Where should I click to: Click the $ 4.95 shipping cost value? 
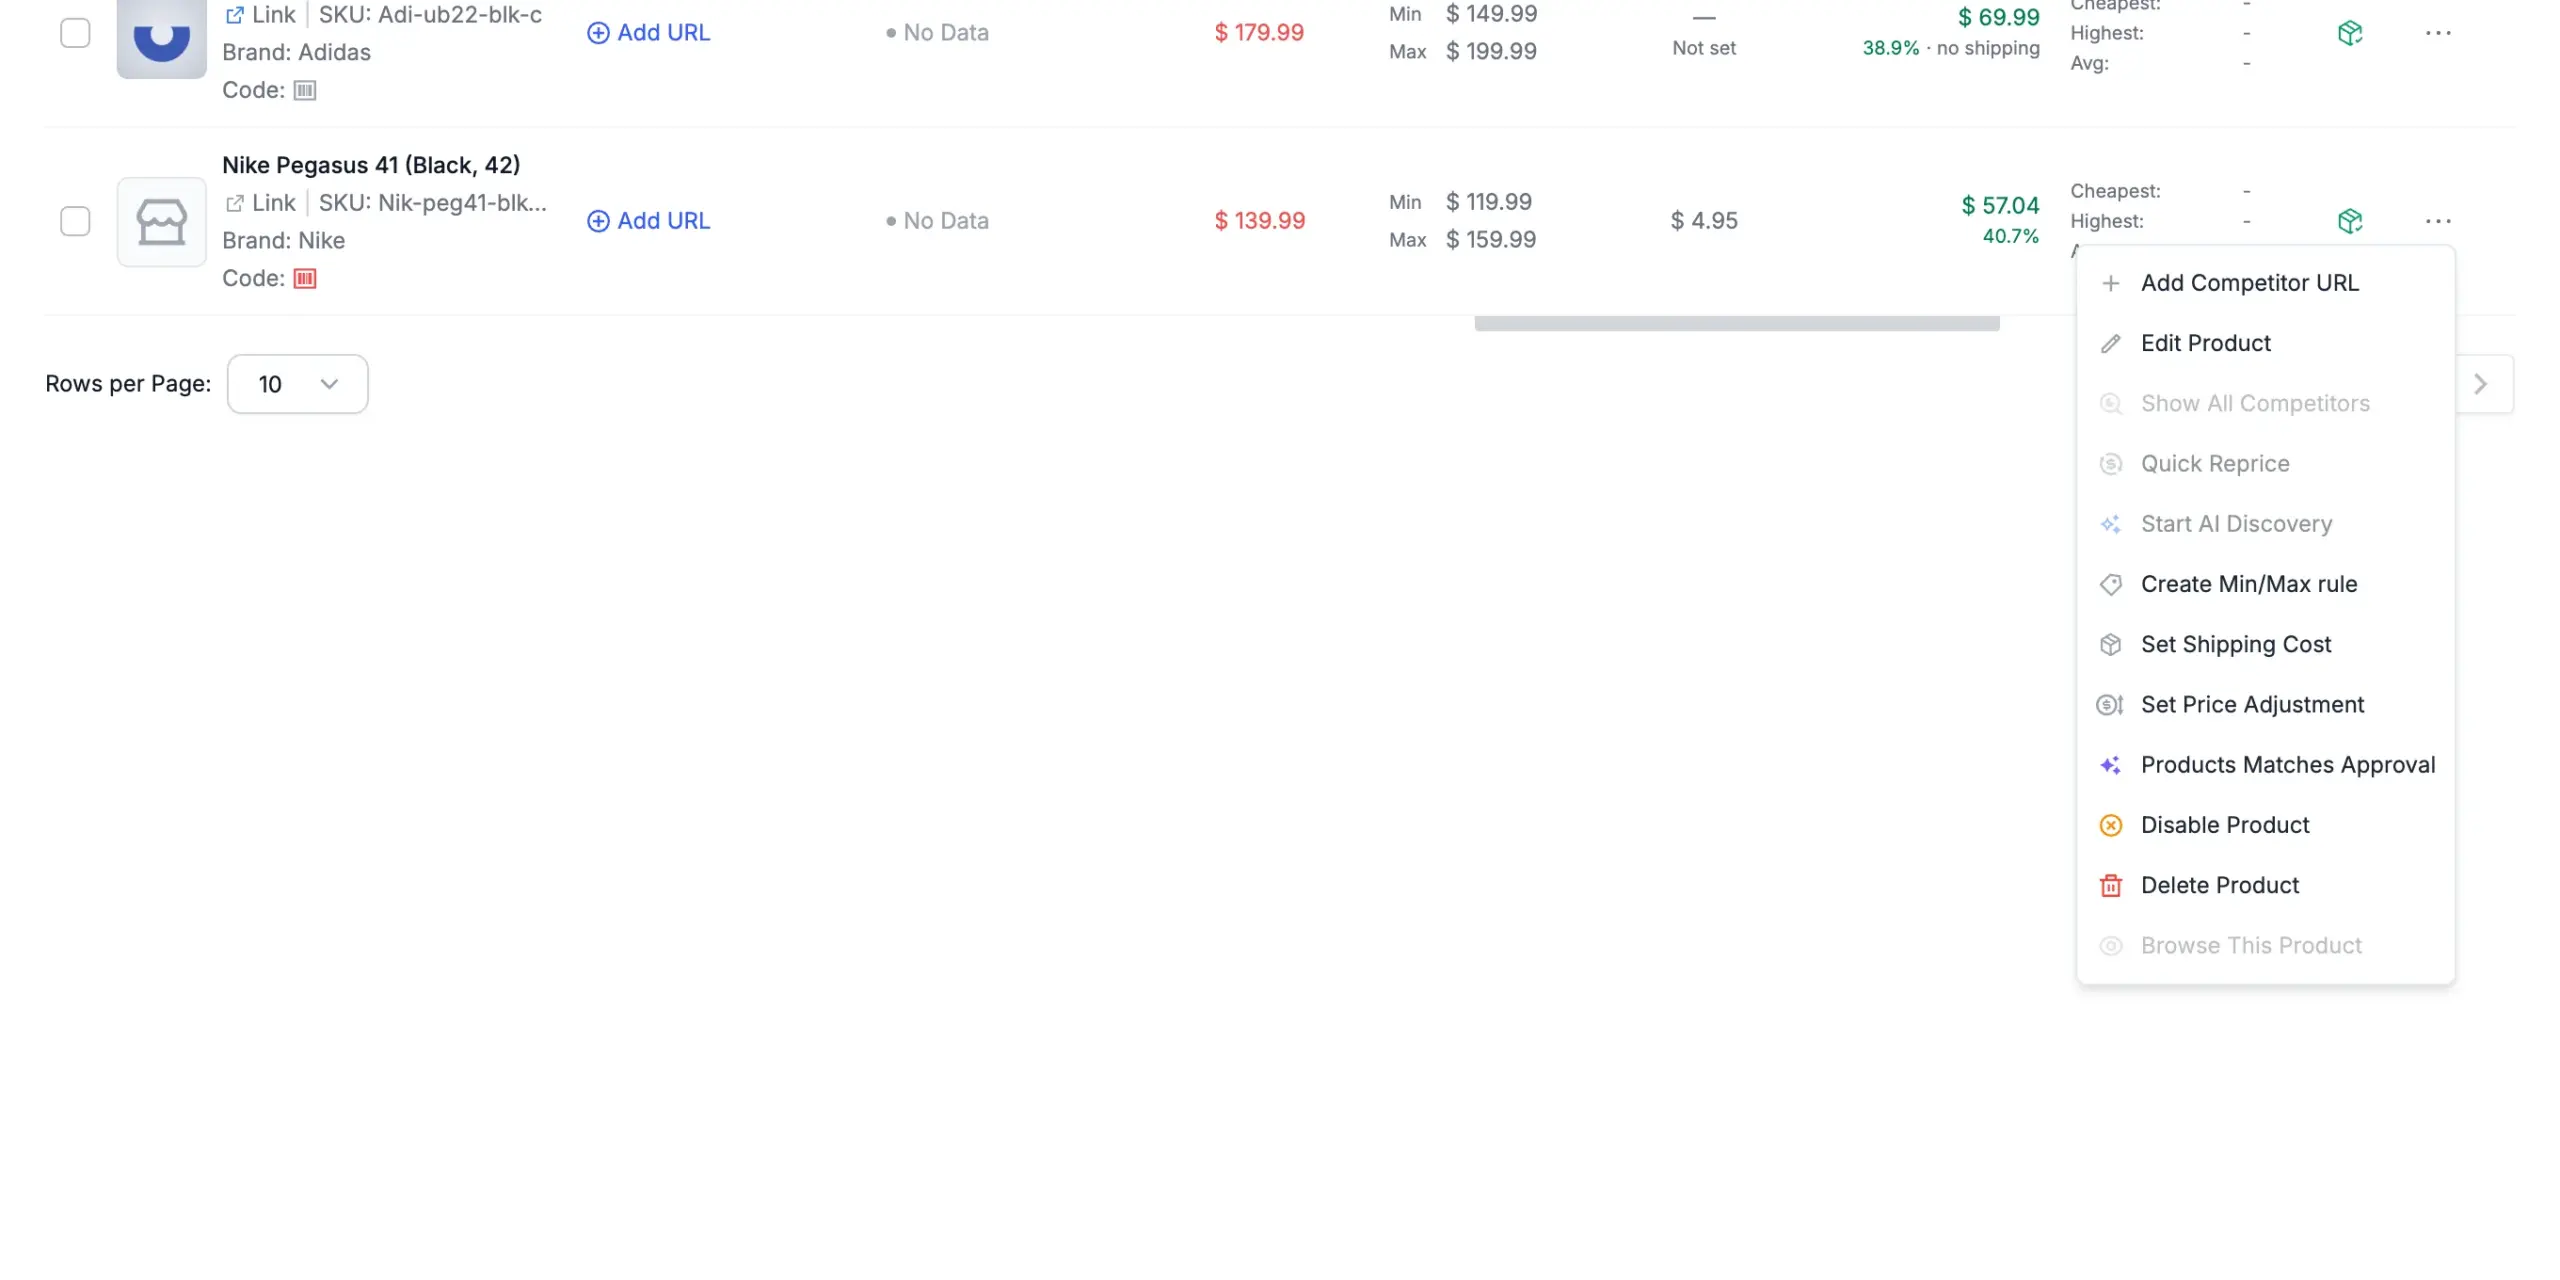1704,221
